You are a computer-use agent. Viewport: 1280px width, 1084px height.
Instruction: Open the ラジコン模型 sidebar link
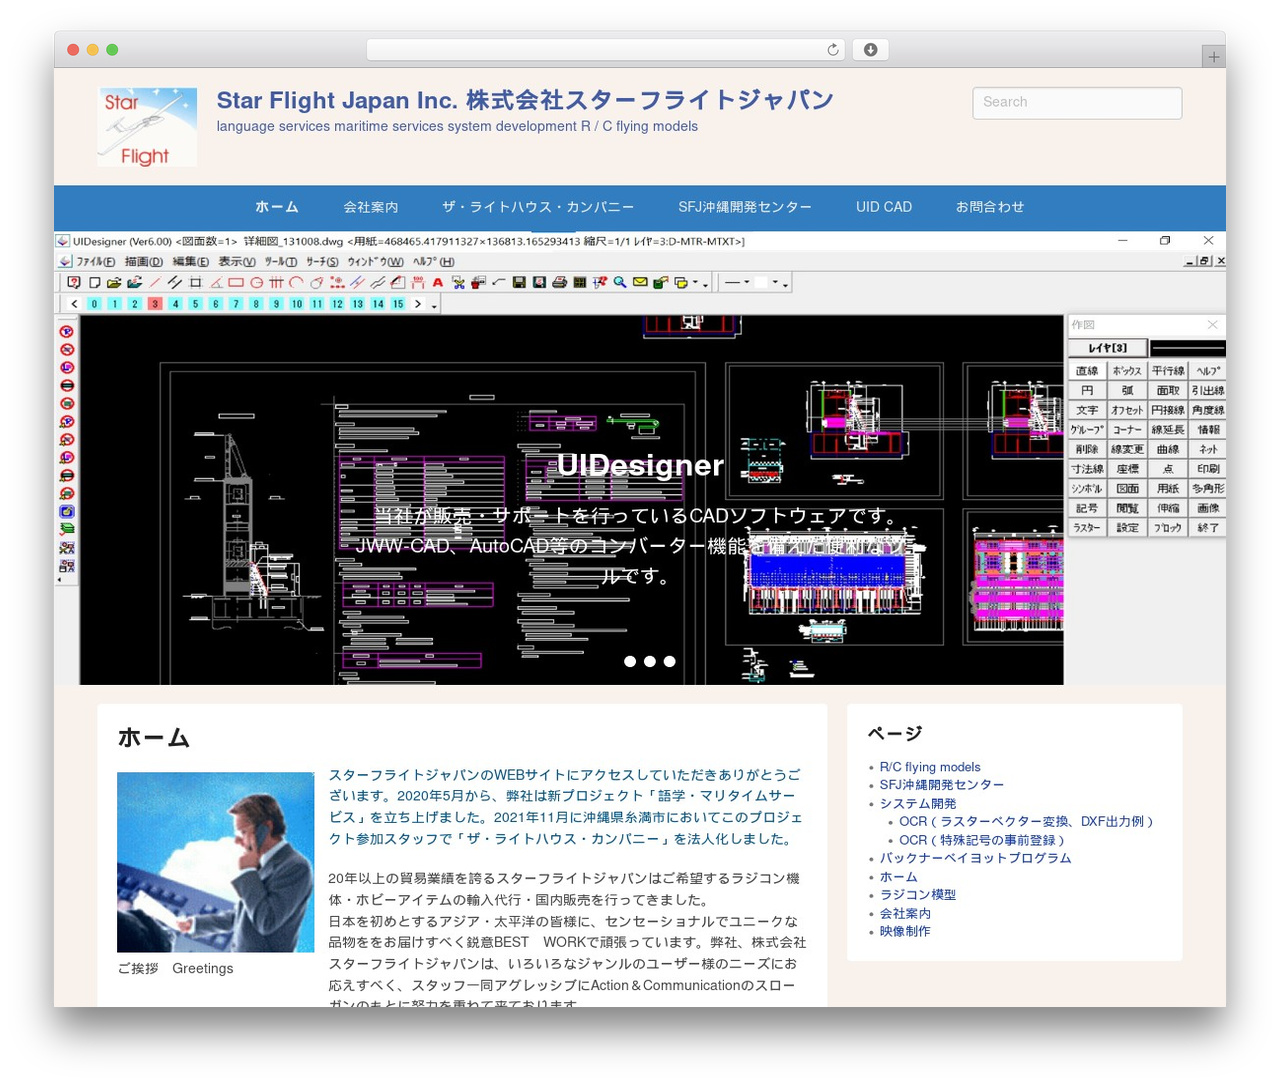click(x=918, y=894)
